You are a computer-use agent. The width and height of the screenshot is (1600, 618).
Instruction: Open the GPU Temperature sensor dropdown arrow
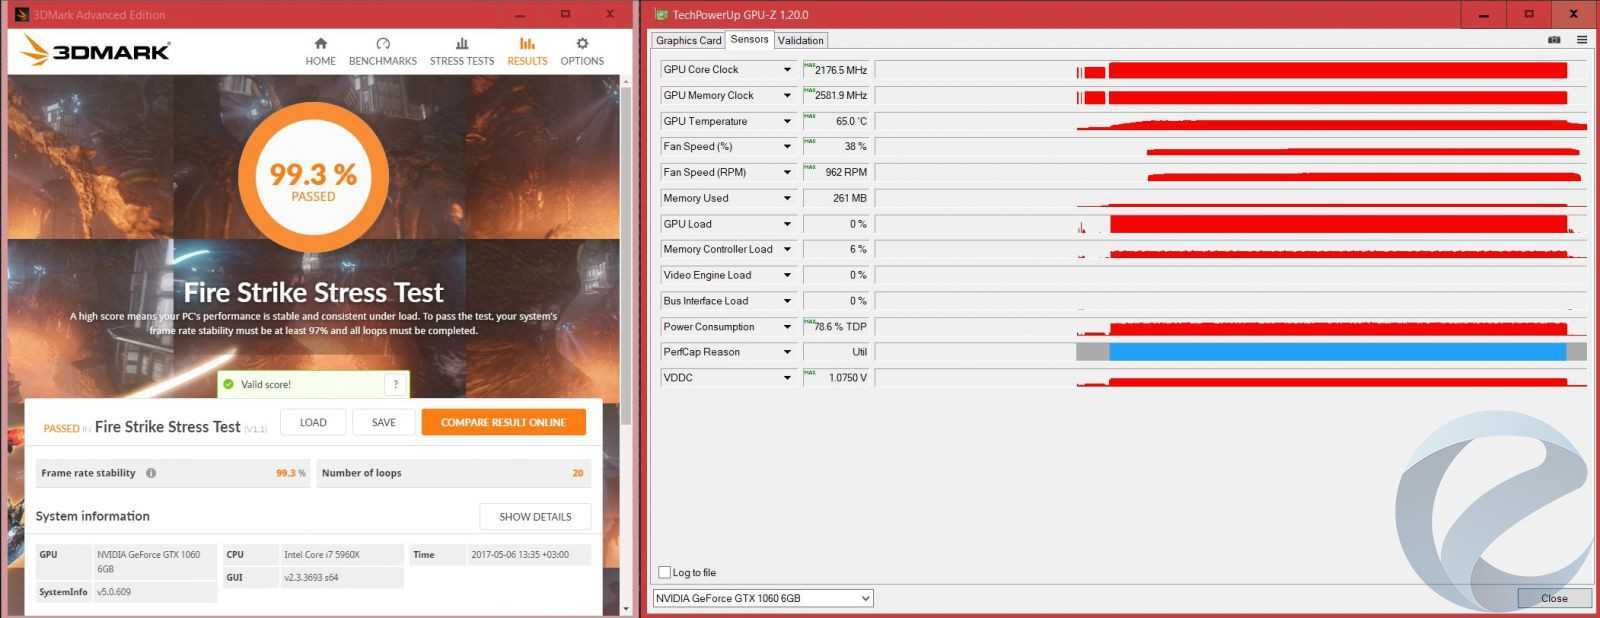click(787, 121)
